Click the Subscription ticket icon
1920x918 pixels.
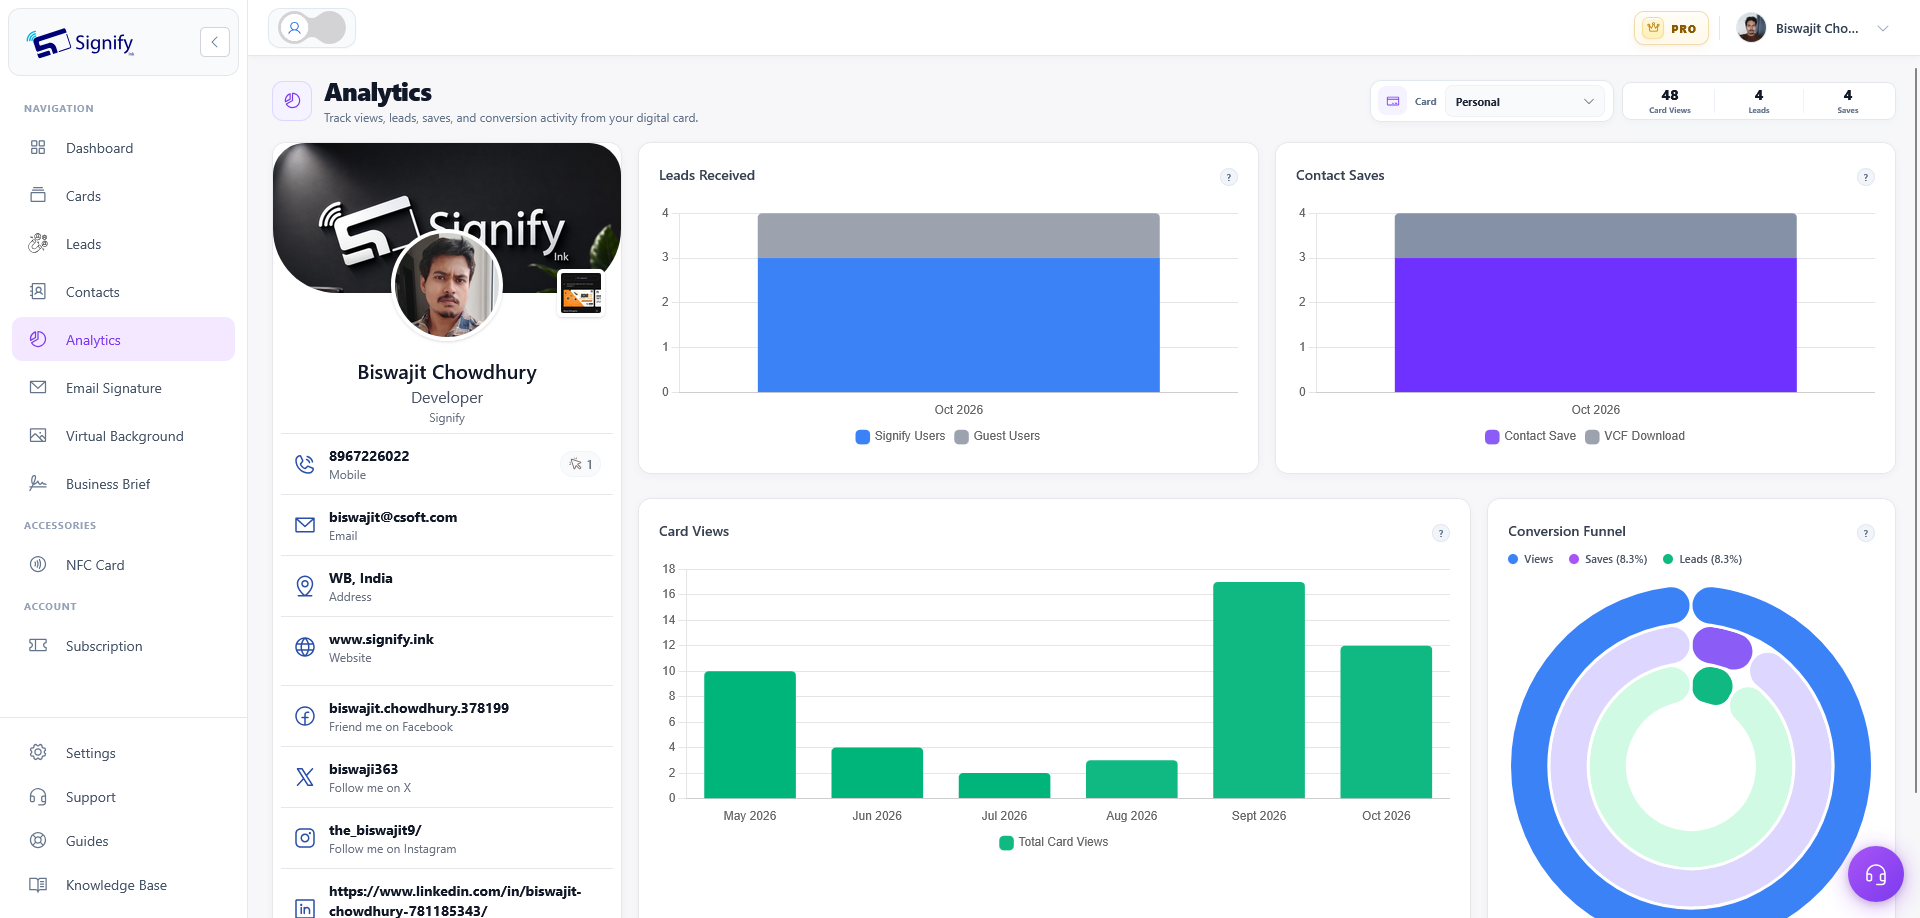(x=38, y=645)
